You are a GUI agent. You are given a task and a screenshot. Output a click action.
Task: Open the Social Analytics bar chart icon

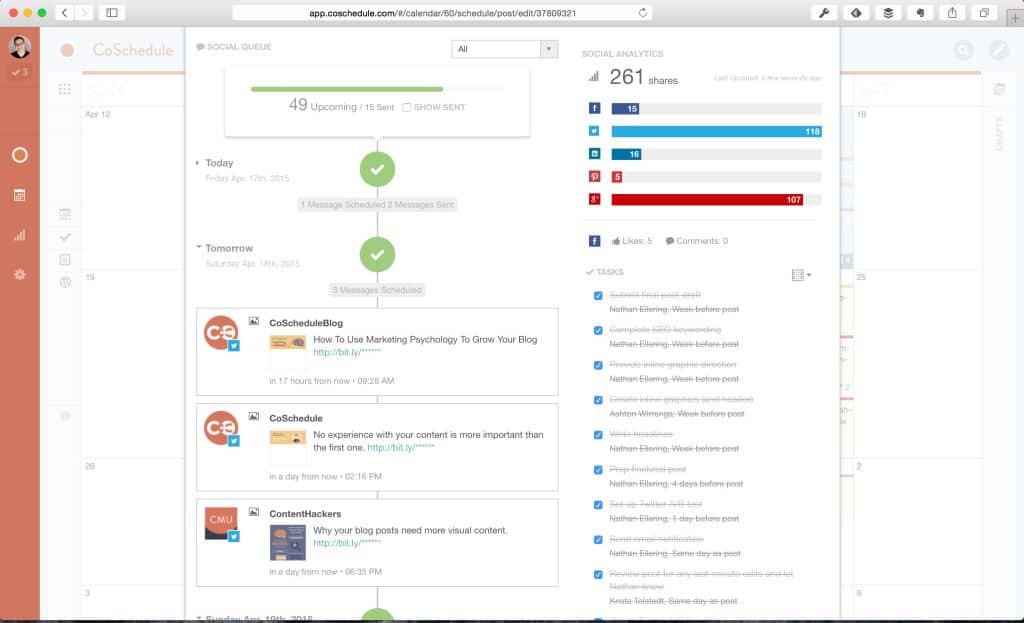click(x=592, y=75)
